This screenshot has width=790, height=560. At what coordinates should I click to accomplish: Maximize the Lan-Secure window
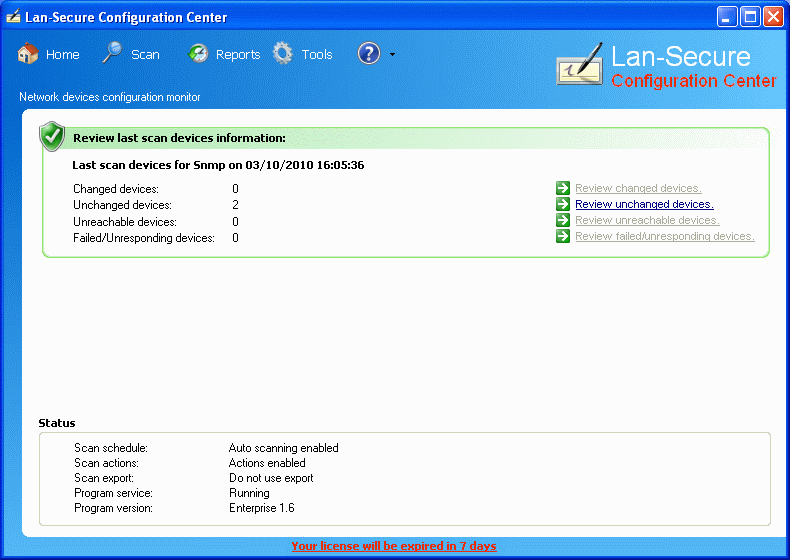tap(750, 17)
